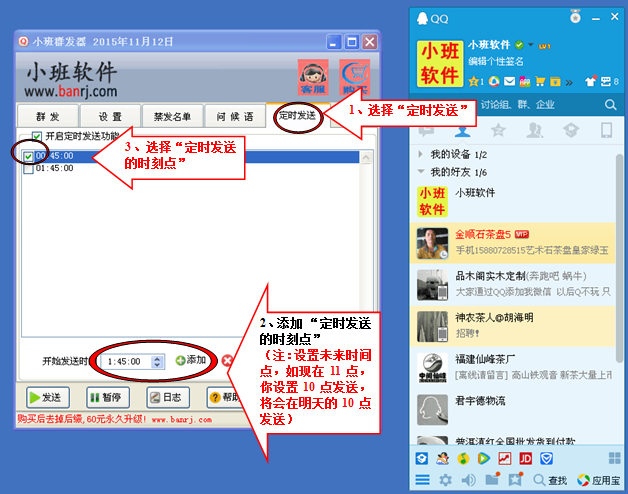Open the 应用宝 app button
628x494 pixels.
pos(599,480)
